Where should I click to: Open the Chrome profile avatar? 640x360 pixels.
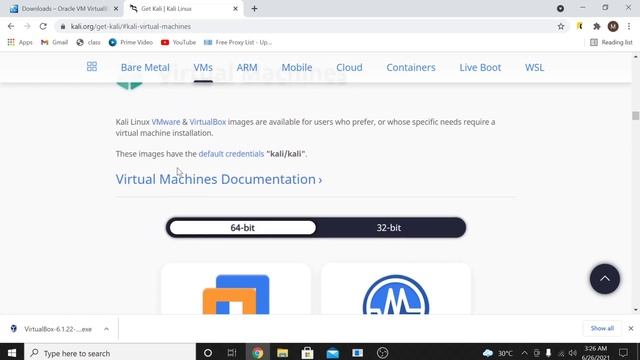click(613, 27)
